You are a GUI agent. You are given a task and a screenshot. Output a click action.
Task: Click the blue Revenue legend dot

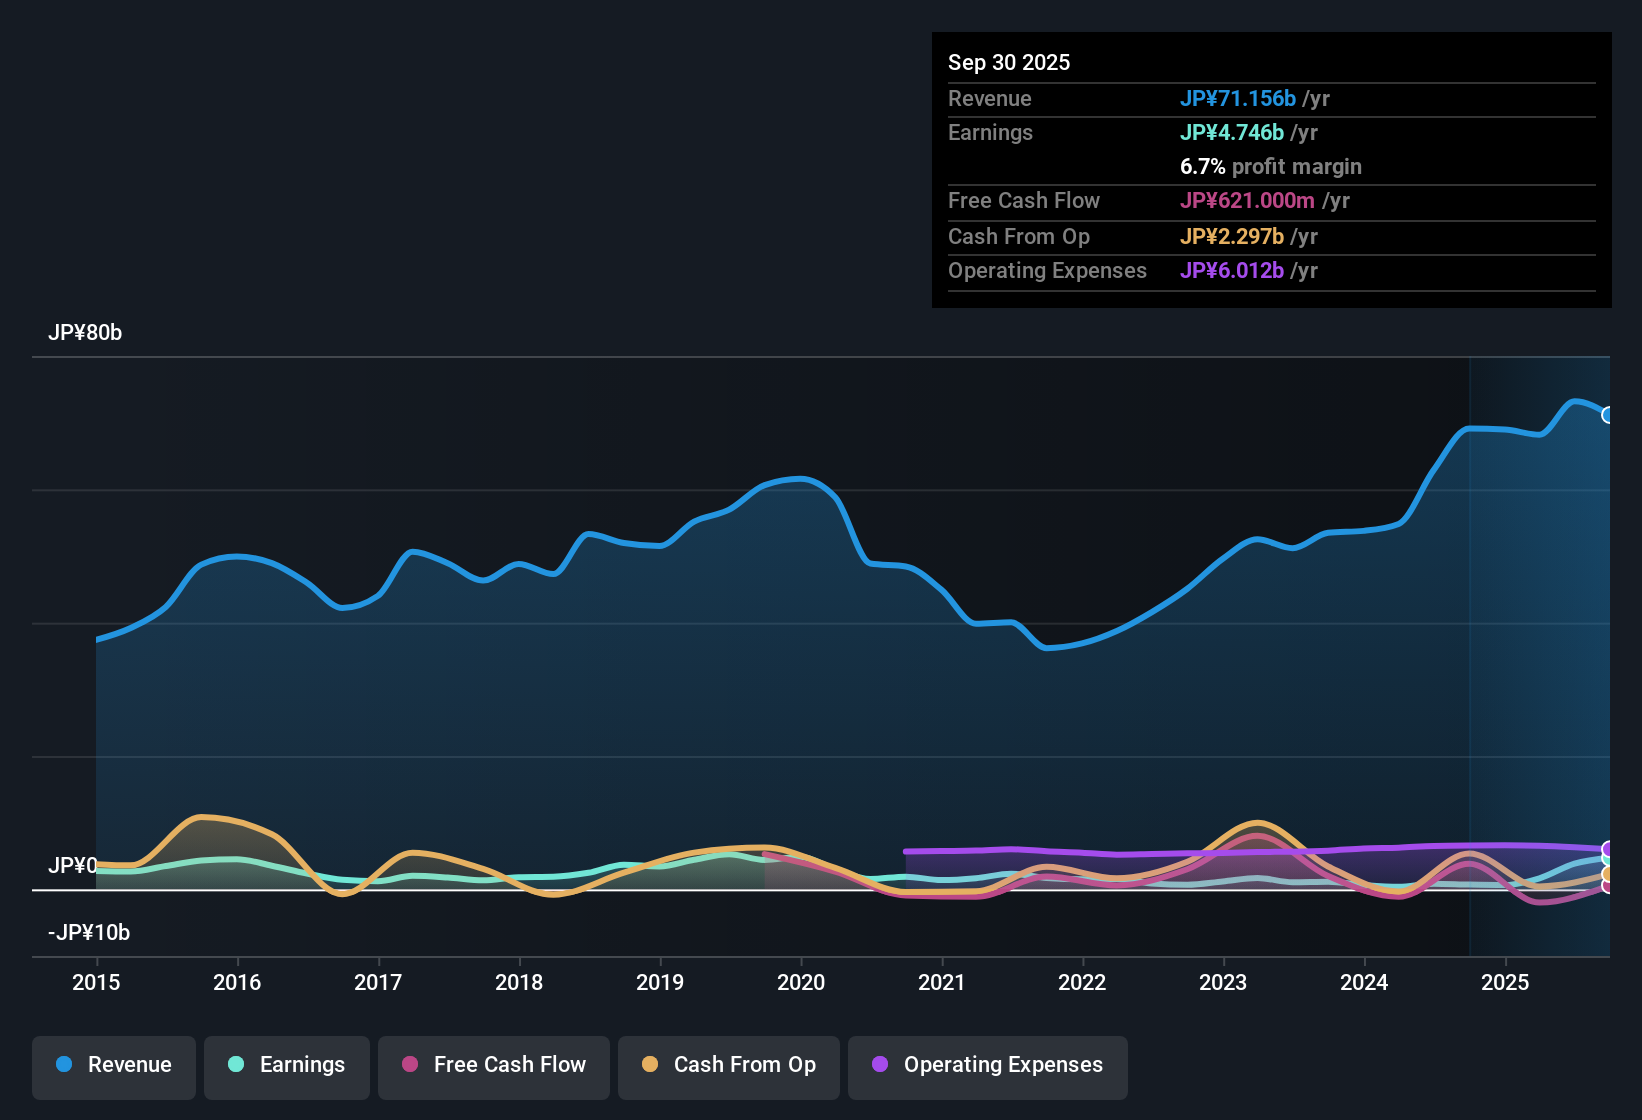63,1065
